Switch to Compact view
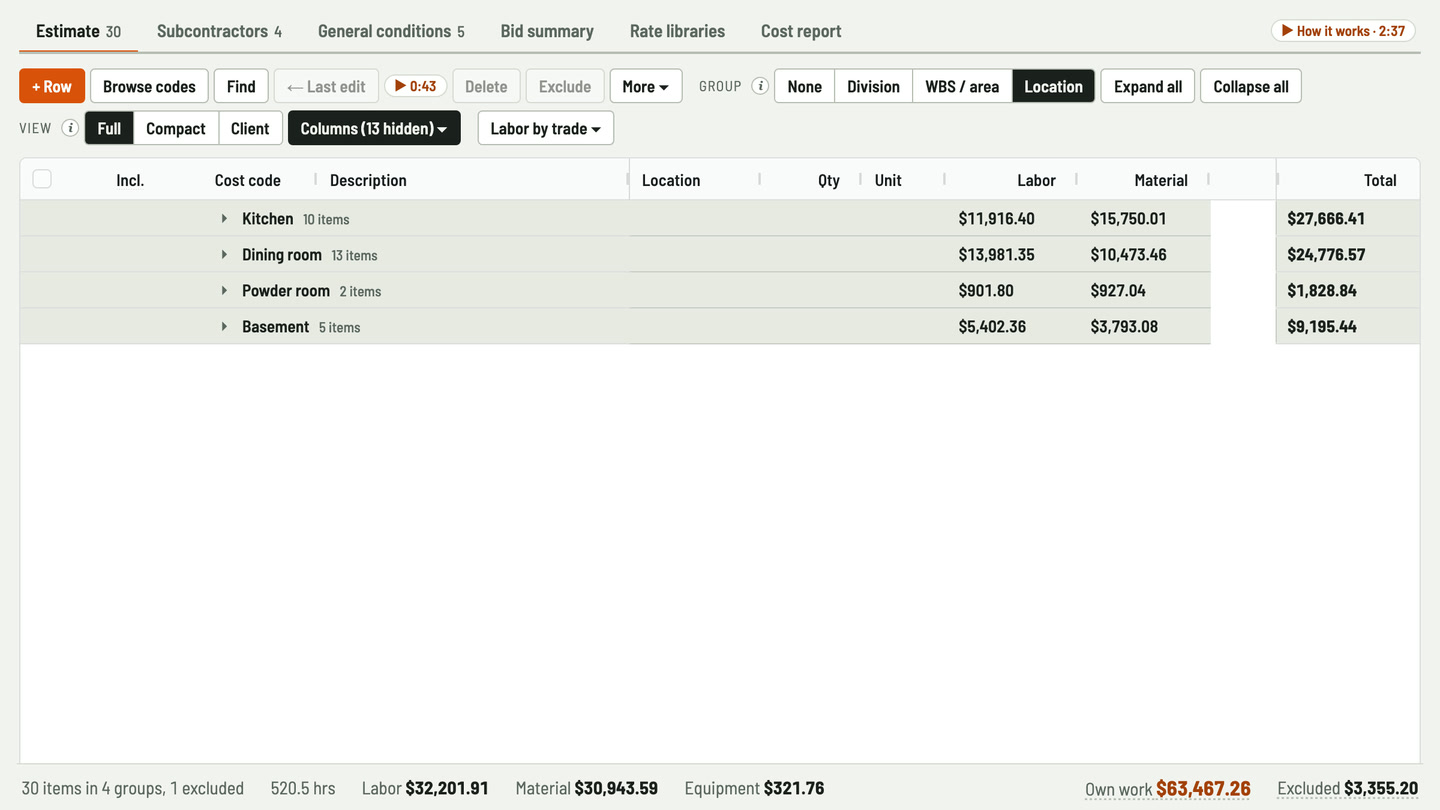Image resolution: width=1440 pixels, height=810 pixels. 176,128
